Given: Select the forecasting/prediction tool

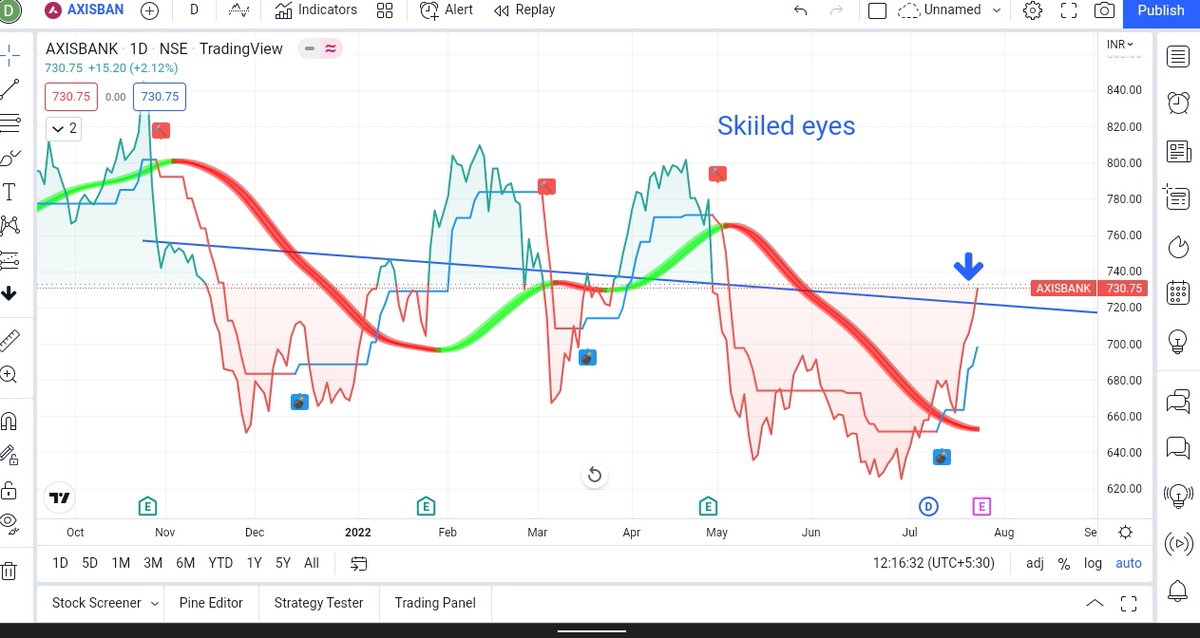Looking at the screenshot, I should [x=10, y=259].
